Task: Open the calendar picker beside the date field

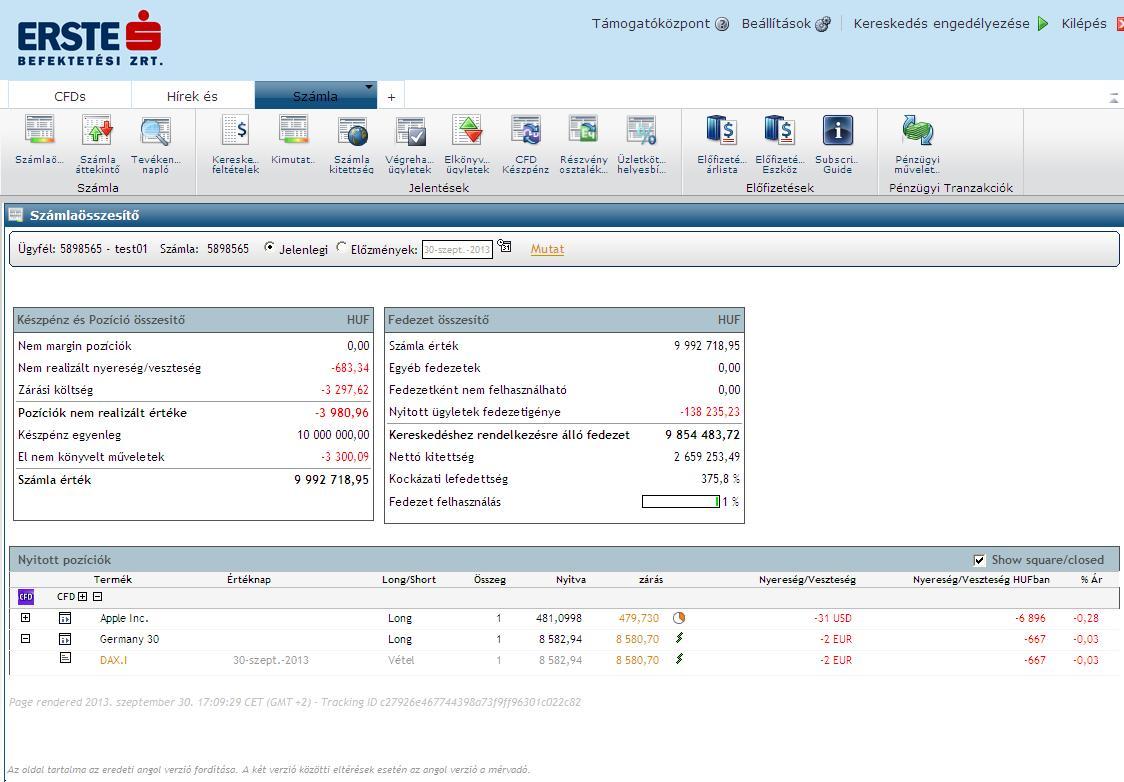Action: point(505,247)
